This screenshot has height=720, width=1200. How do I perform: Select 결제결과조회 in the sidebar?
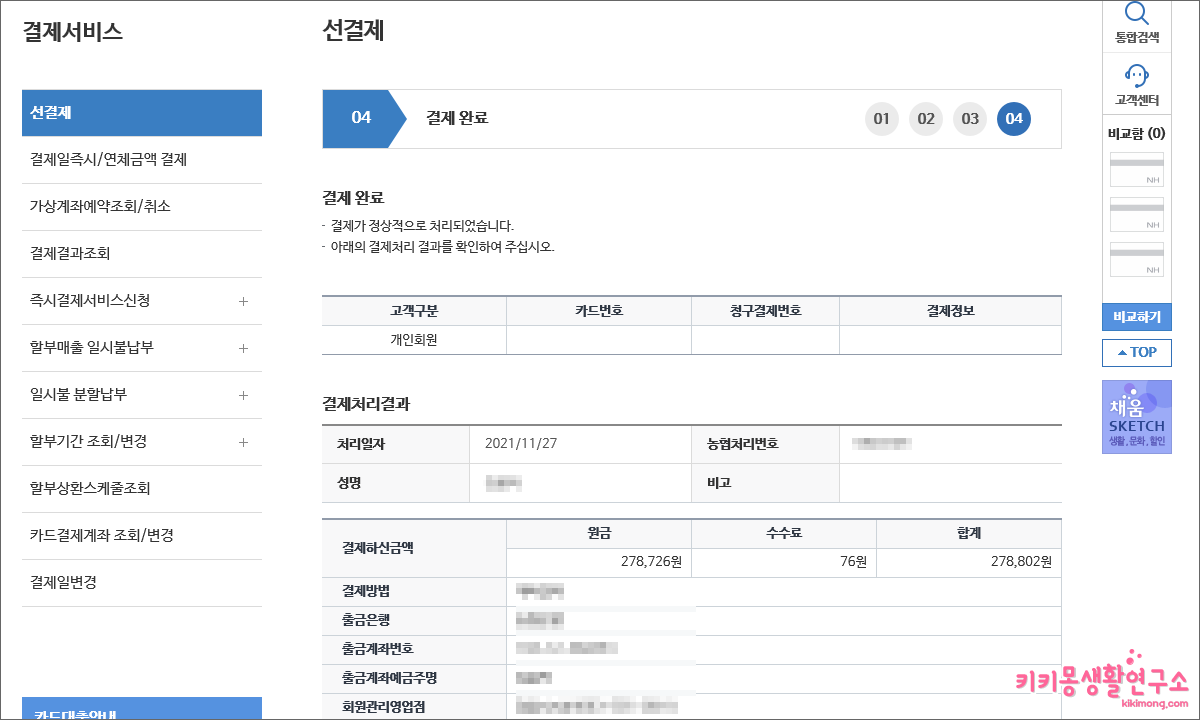click(141, 254)
